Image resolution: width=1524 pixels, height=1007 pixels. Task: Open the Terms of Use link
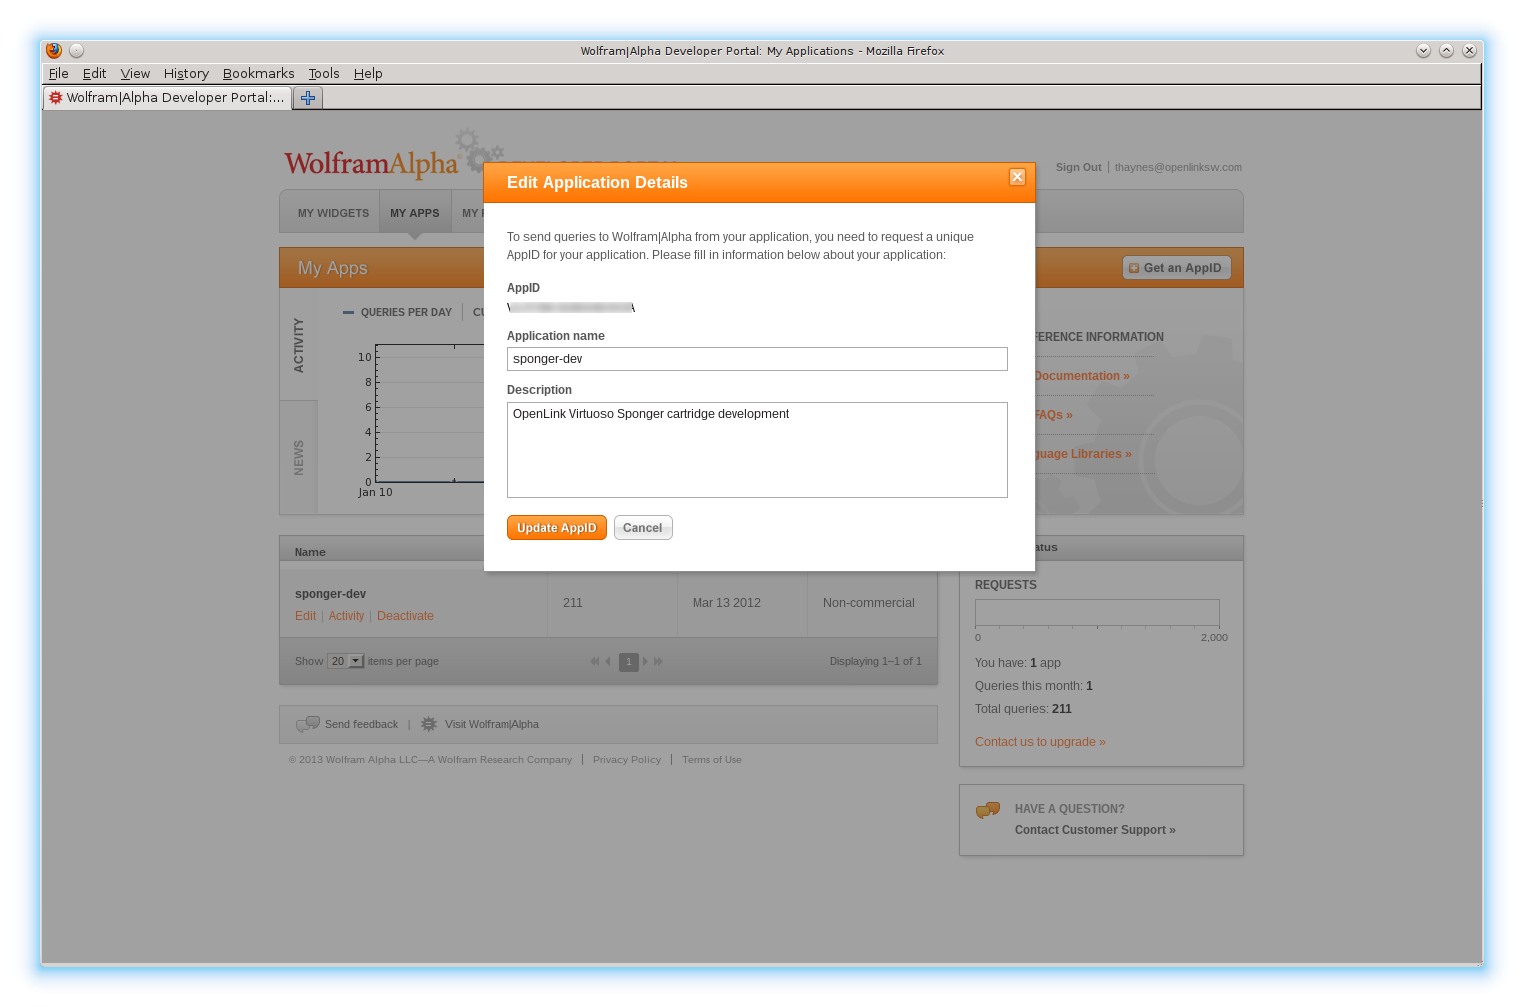[712, 760]
